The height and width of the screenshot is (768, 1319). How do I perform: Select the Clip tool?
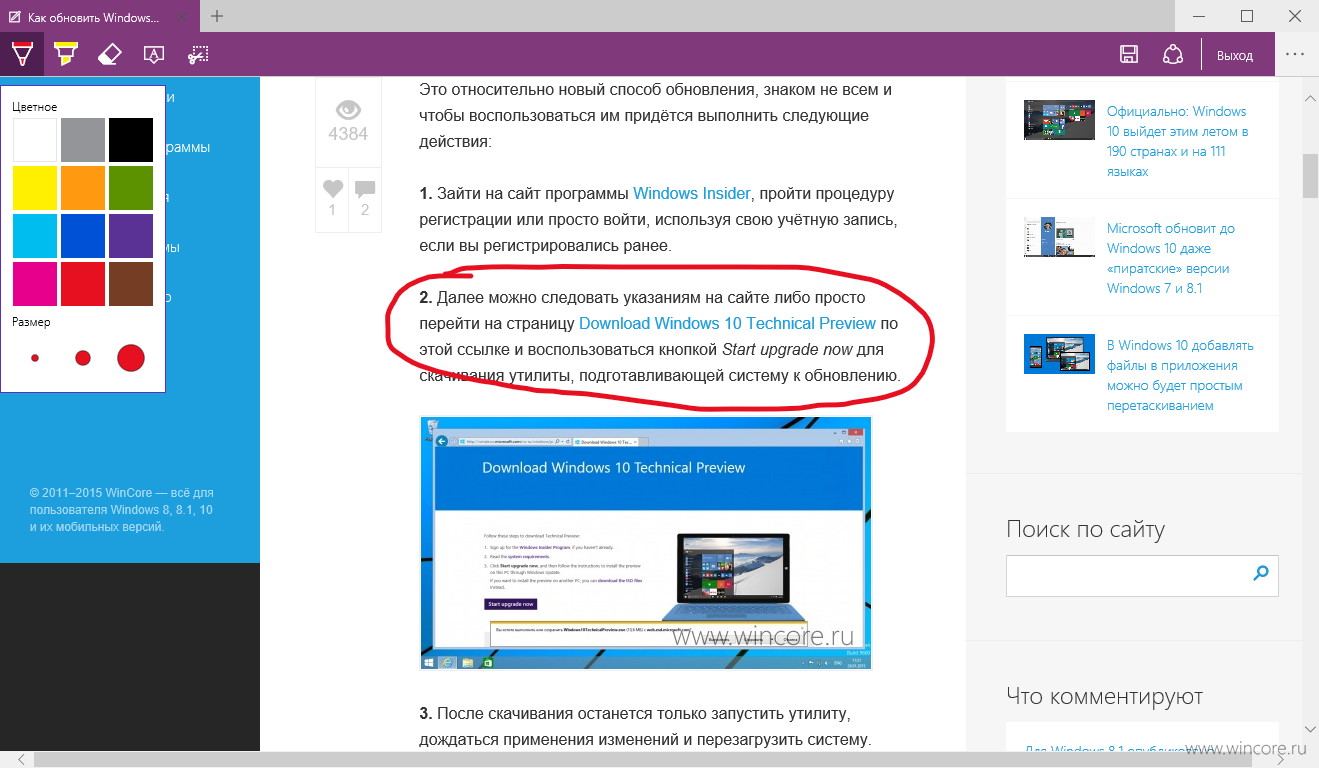coord(198,54)
